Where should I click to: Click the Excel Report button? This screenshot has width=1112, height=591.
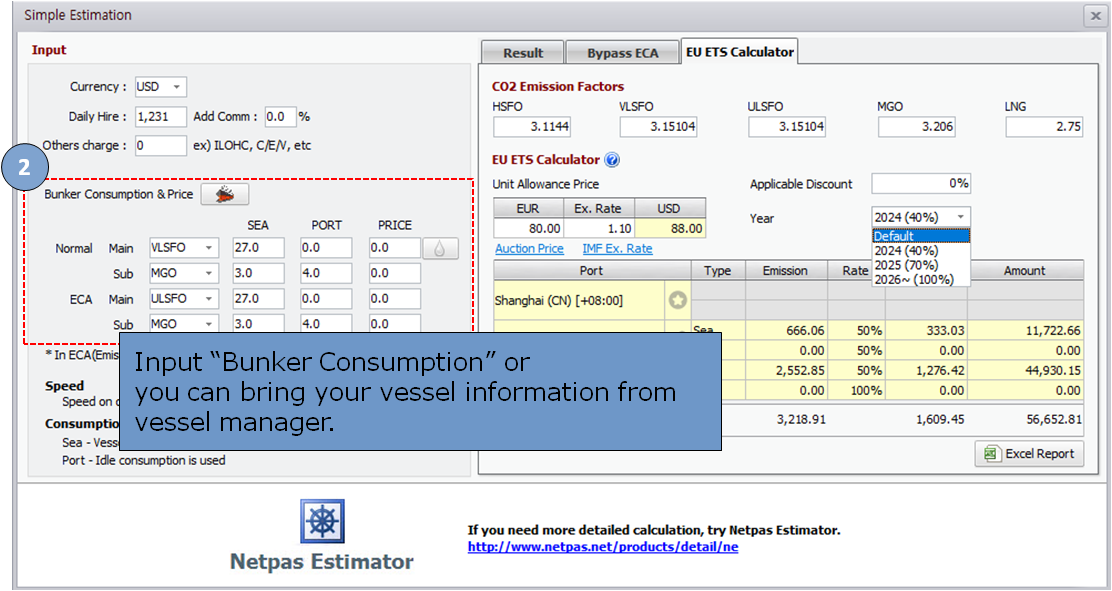[1029, 454]
